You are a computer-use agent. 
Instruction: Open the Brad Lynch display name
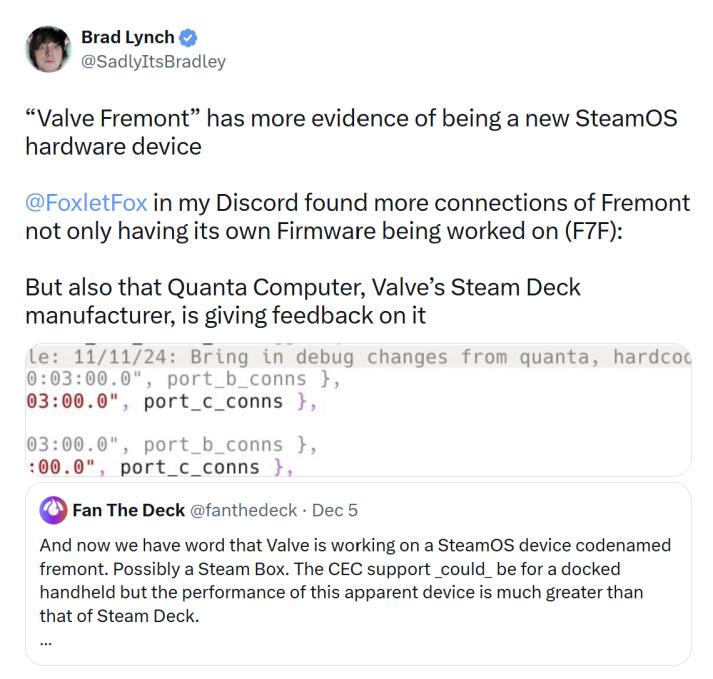pyautogui.click(x=126, y=37)
